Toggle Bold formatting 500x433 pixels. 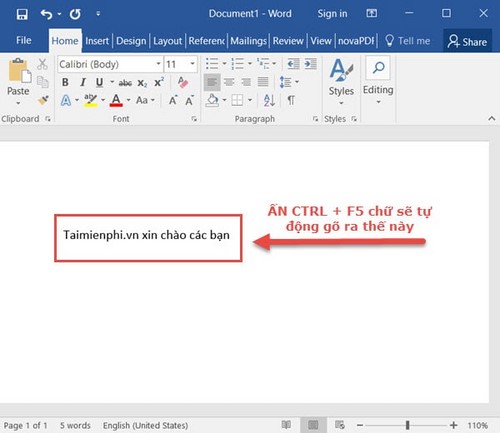(x=65, y=82)
